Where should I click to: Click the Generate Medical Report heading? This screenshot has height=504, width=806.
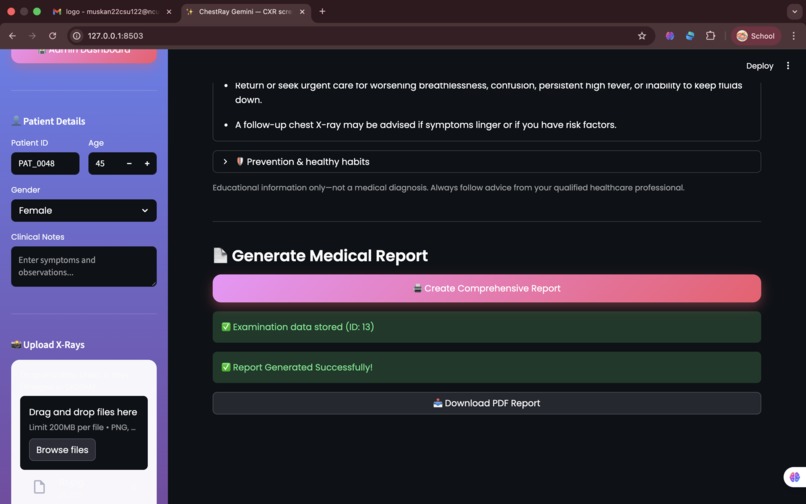320,256
